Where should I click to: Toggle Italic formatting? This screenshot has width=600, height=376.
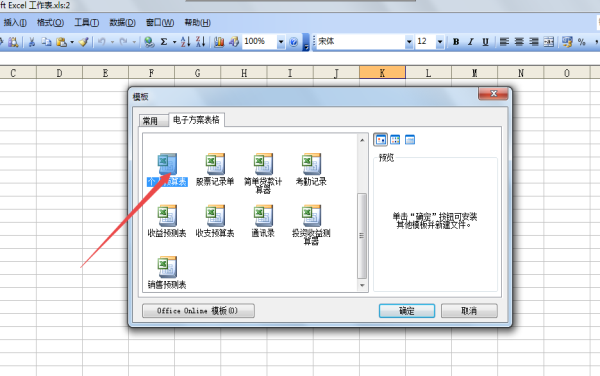471,42
